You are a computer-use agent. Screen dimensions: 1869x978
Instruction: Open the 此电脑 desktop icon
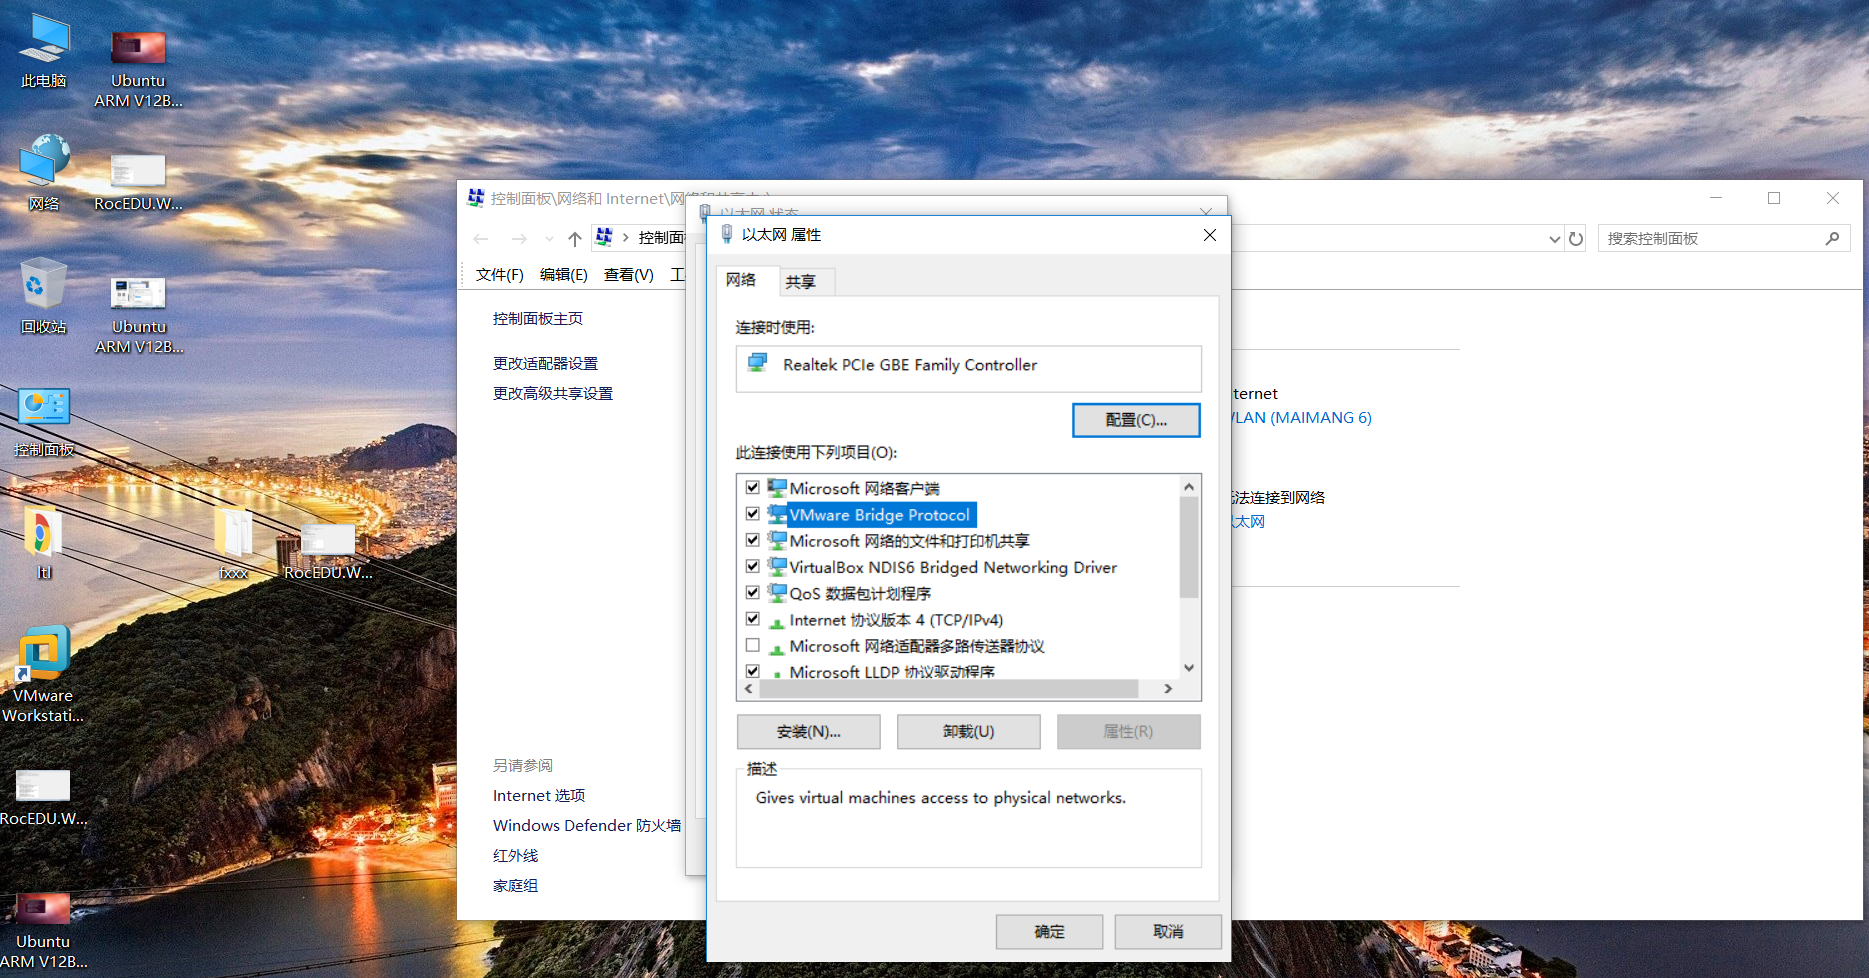[44, 50]
